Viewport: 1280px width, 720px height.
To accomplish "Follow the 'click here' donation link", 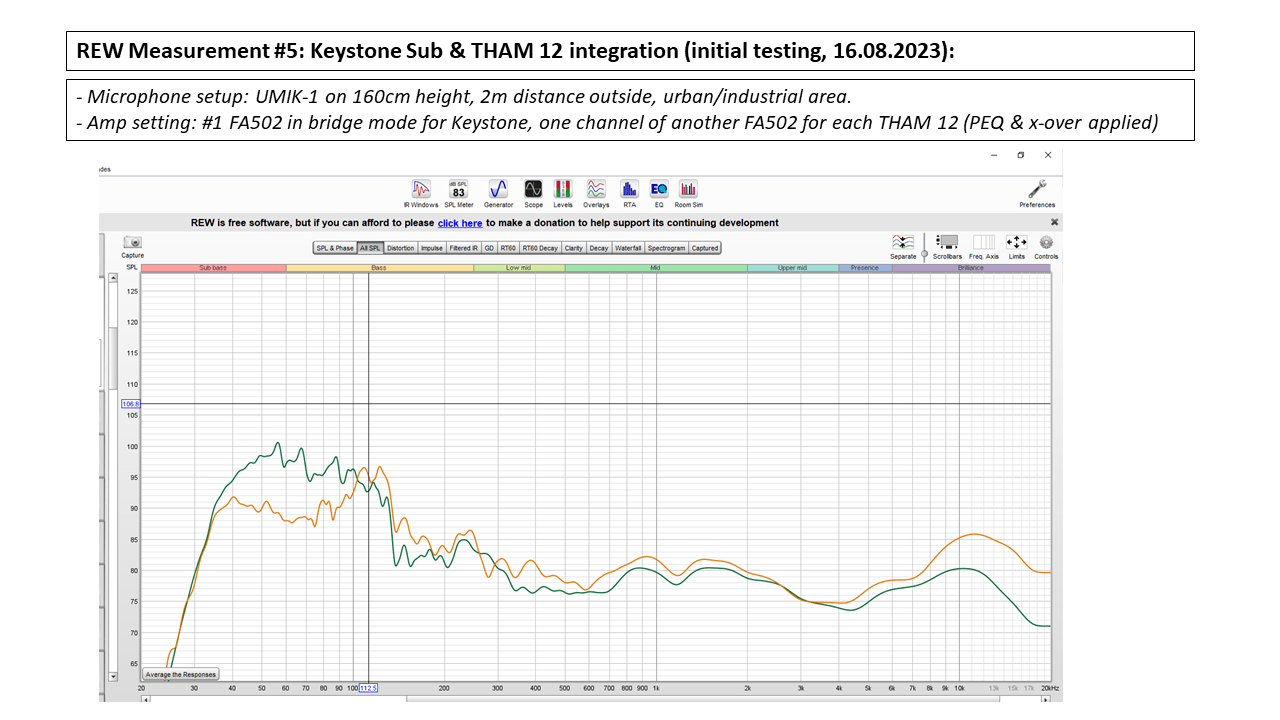I will [460, 223].
